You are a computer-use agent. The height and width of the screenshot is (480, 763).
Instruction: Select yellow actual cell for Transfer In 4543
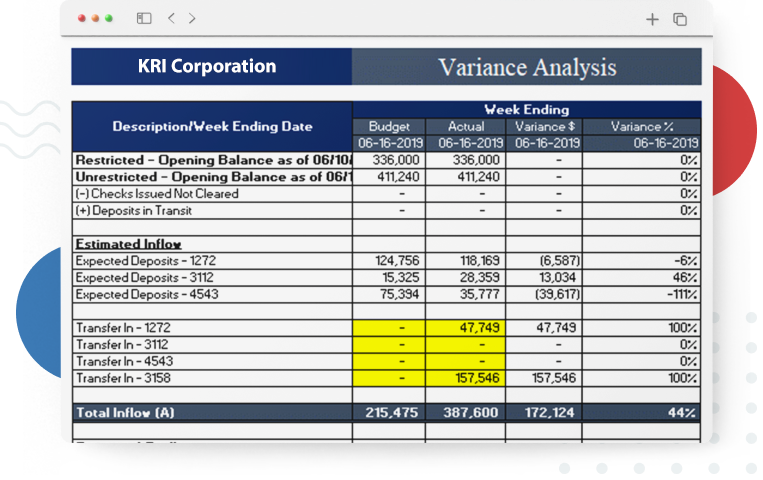(466, 361)
